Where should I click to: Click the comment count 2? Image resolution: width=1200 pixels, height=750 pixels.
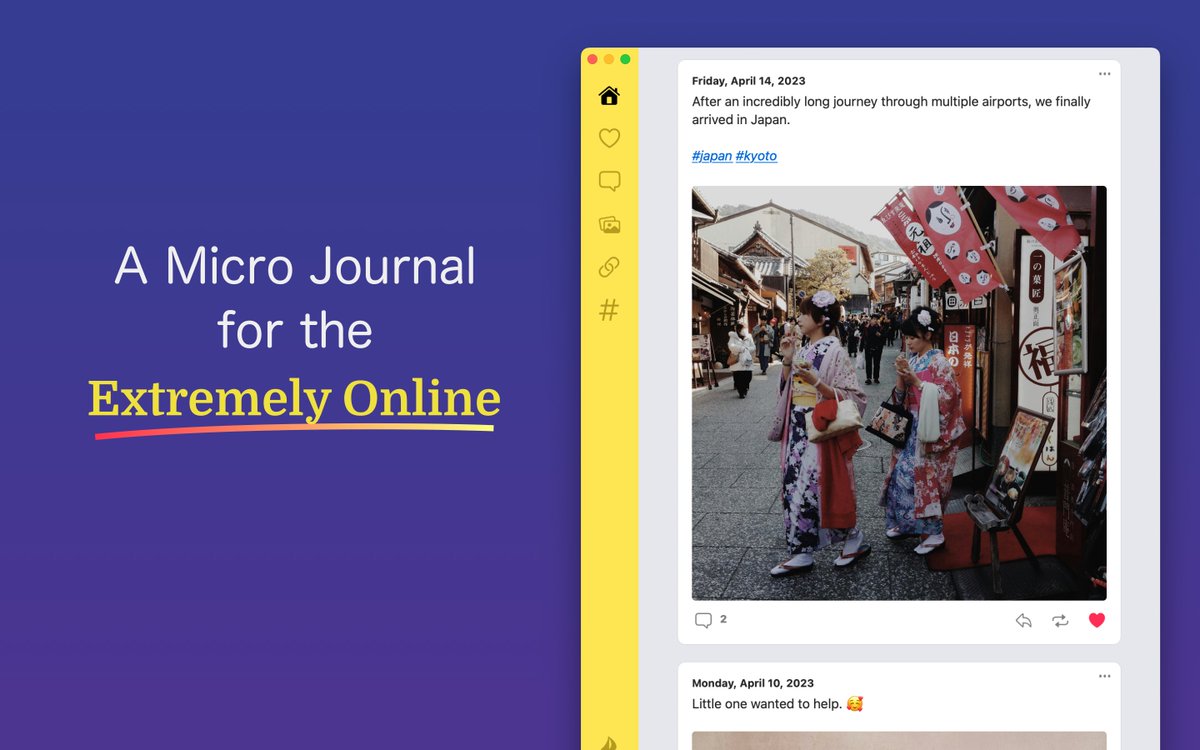click(723, 620)
